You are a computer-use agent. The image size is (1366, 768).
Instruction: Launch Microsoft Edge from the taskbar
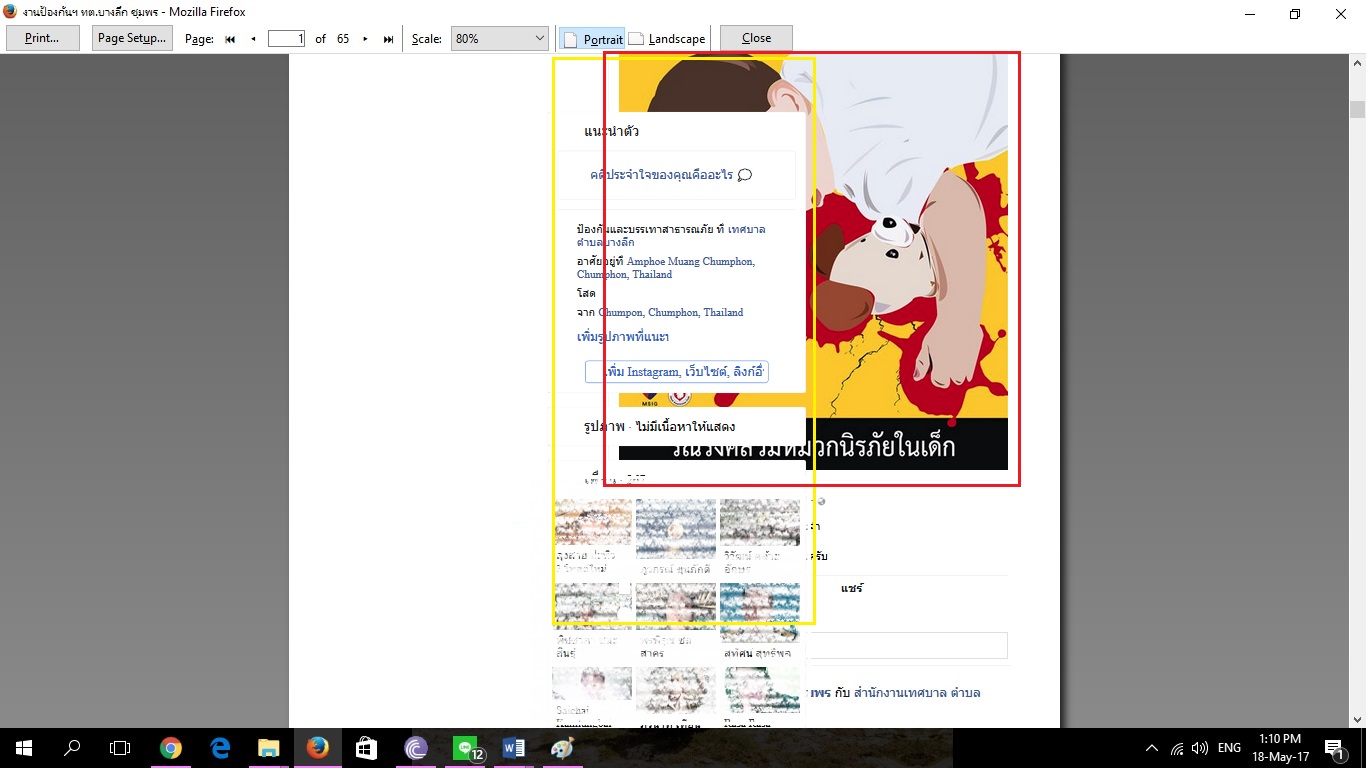[x=220, y=748]
